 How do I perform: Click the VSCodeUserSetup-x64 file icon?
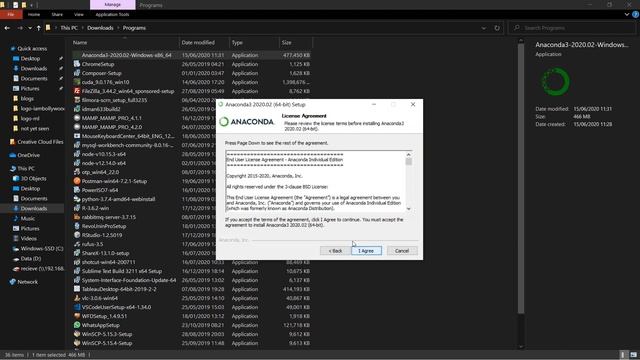click(x=77, y=307)
